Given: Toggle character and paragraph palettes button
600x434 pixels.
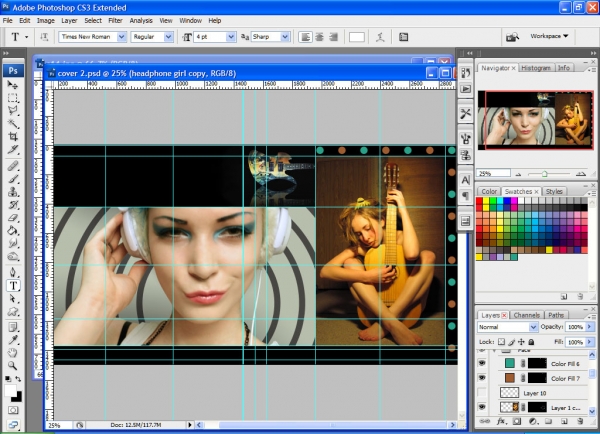Looking at the screenshot, I should pos(403,37).
